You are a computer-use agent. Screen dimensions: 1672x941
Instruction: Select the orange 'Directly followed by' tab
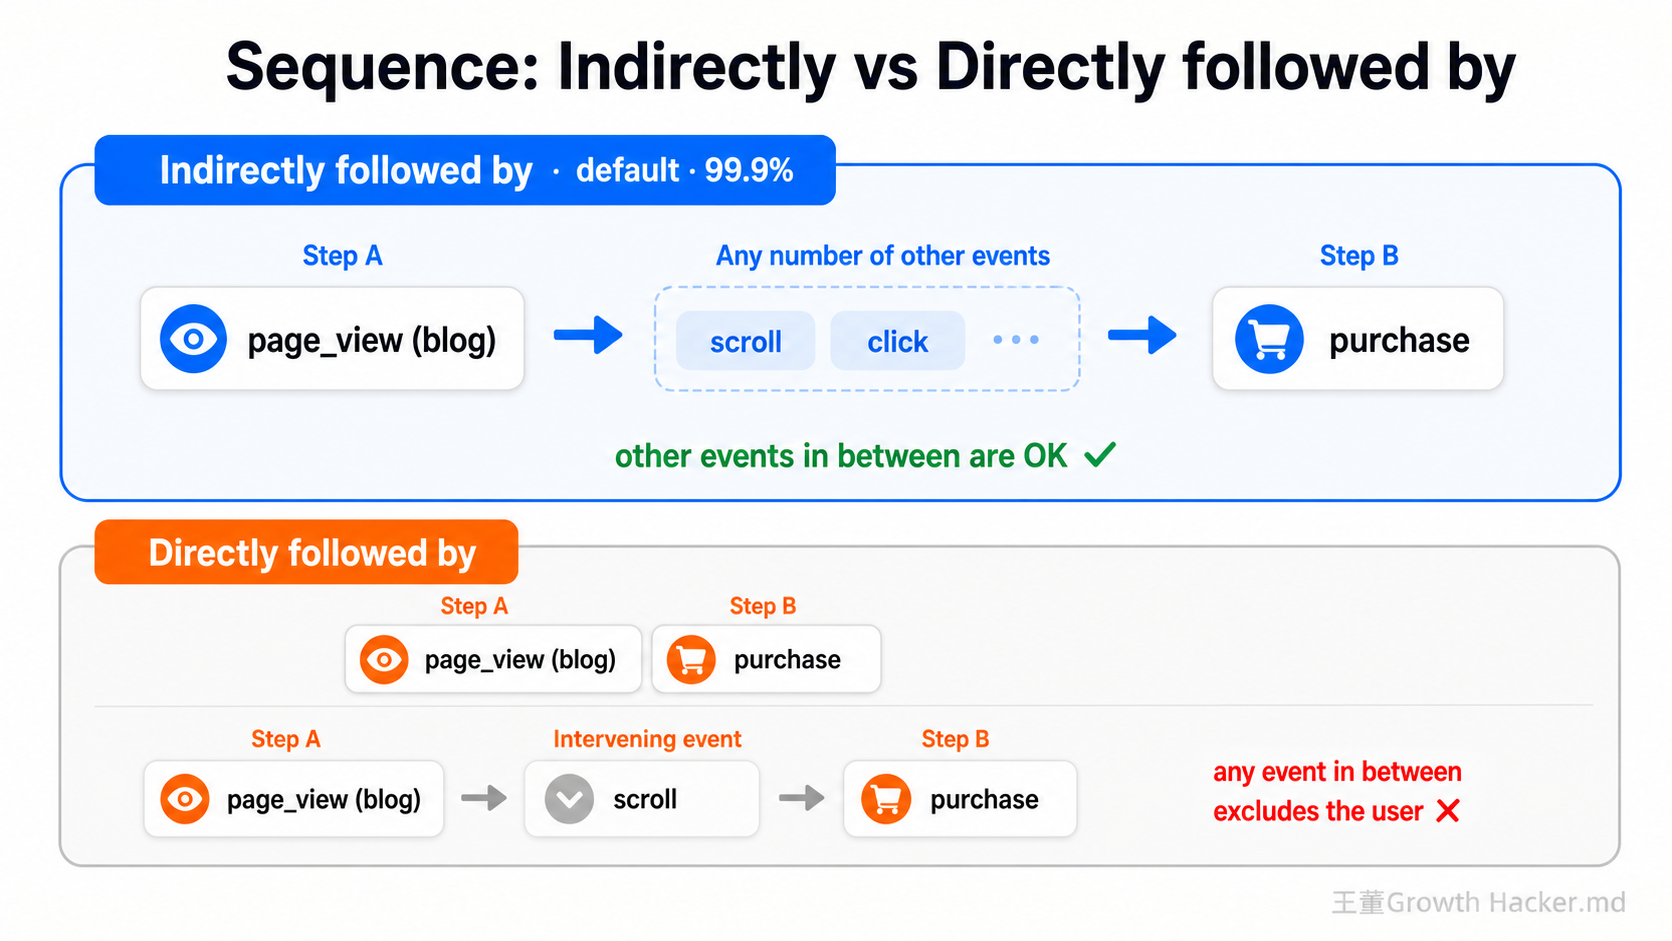306,552
